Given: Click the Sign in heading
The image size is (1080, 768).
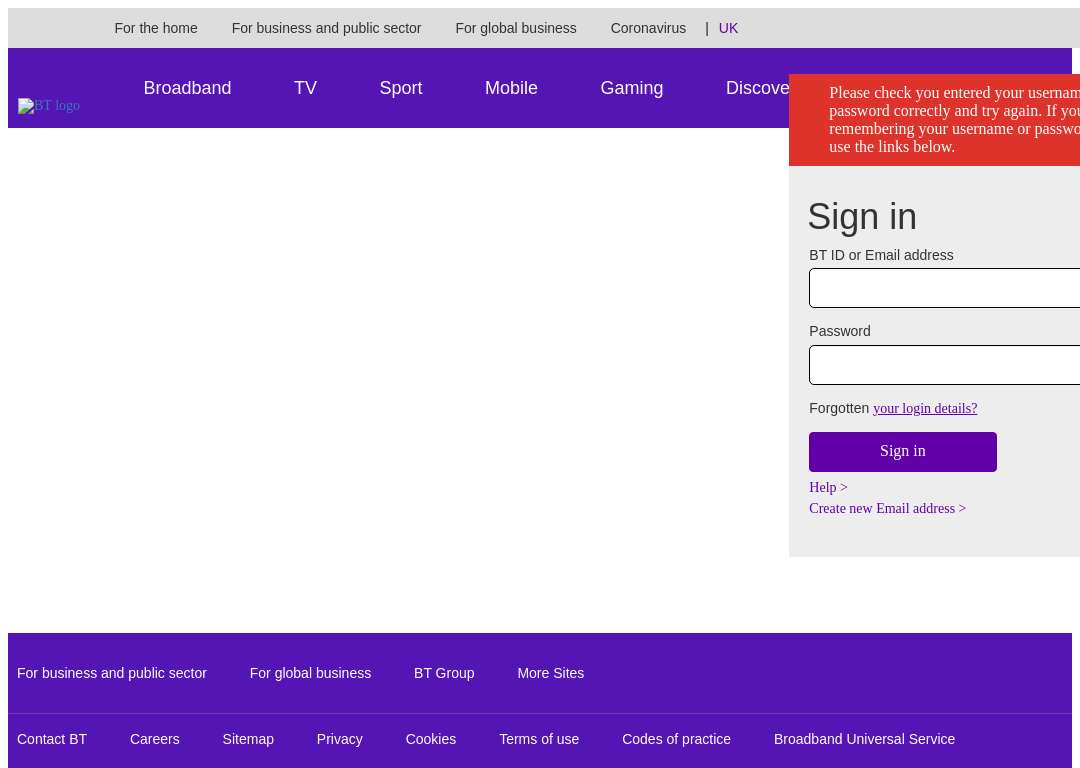Looking at the screenshot, I should click(x=862, y=216).
